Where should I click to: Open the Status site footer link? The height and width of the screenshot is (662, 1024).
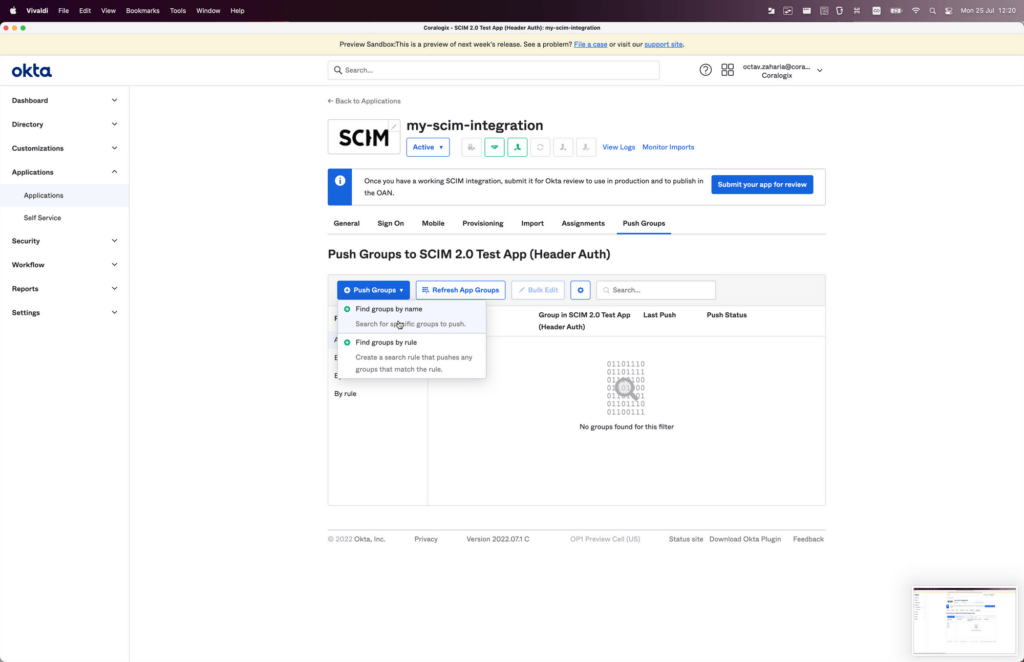click(x=686, y=539)
